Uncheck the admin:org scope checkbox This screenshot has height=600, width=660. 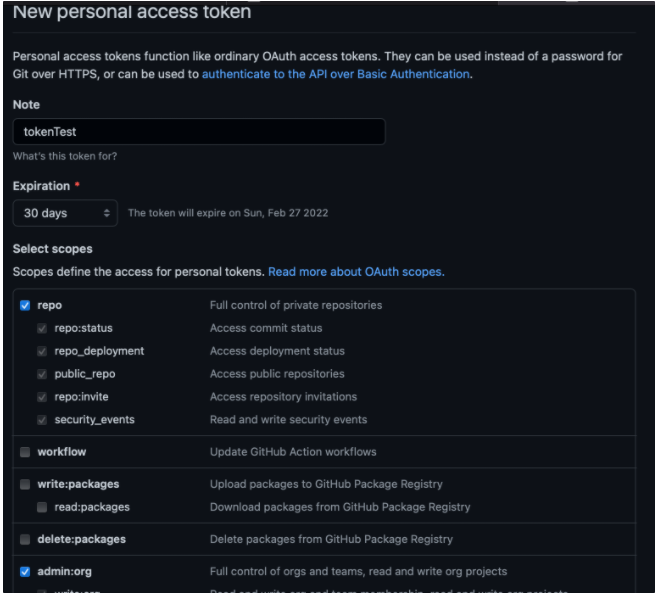coord(25,572)
